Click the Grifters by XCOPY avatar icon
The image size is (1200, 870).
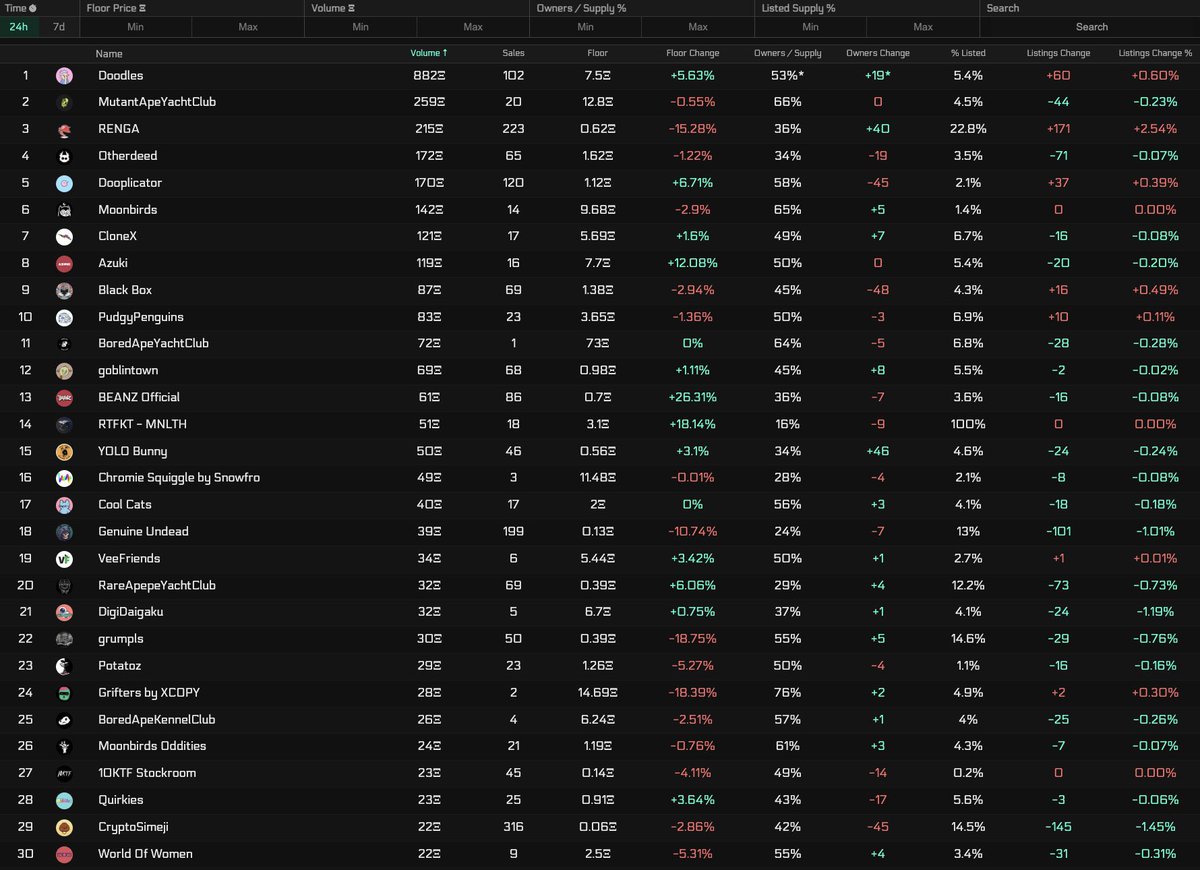pos(64,693)
